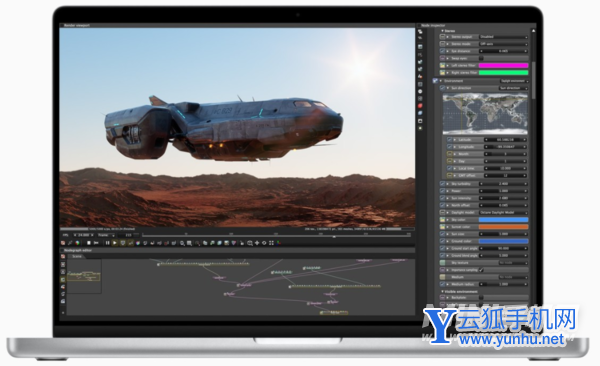Click the FPS value field

83,235
